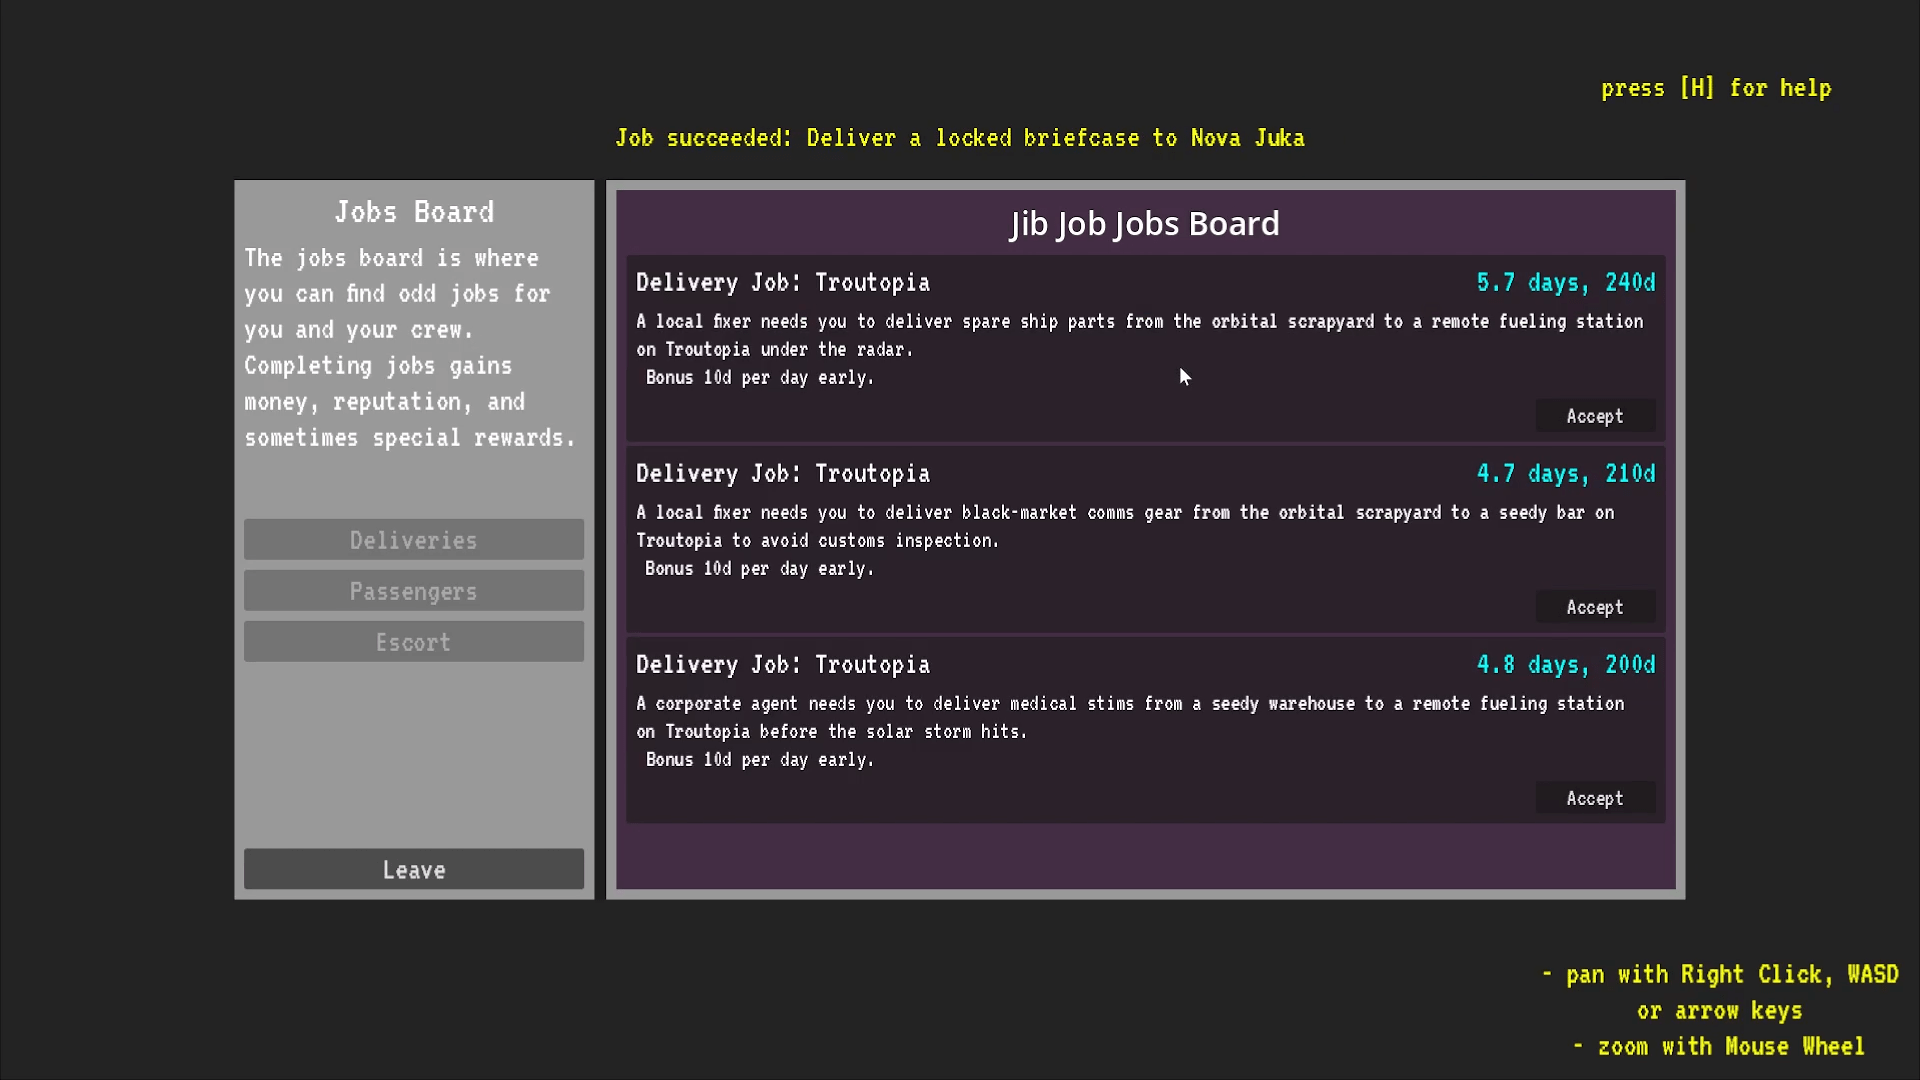Open the Deliveries job category

click(x=414, y=540)
